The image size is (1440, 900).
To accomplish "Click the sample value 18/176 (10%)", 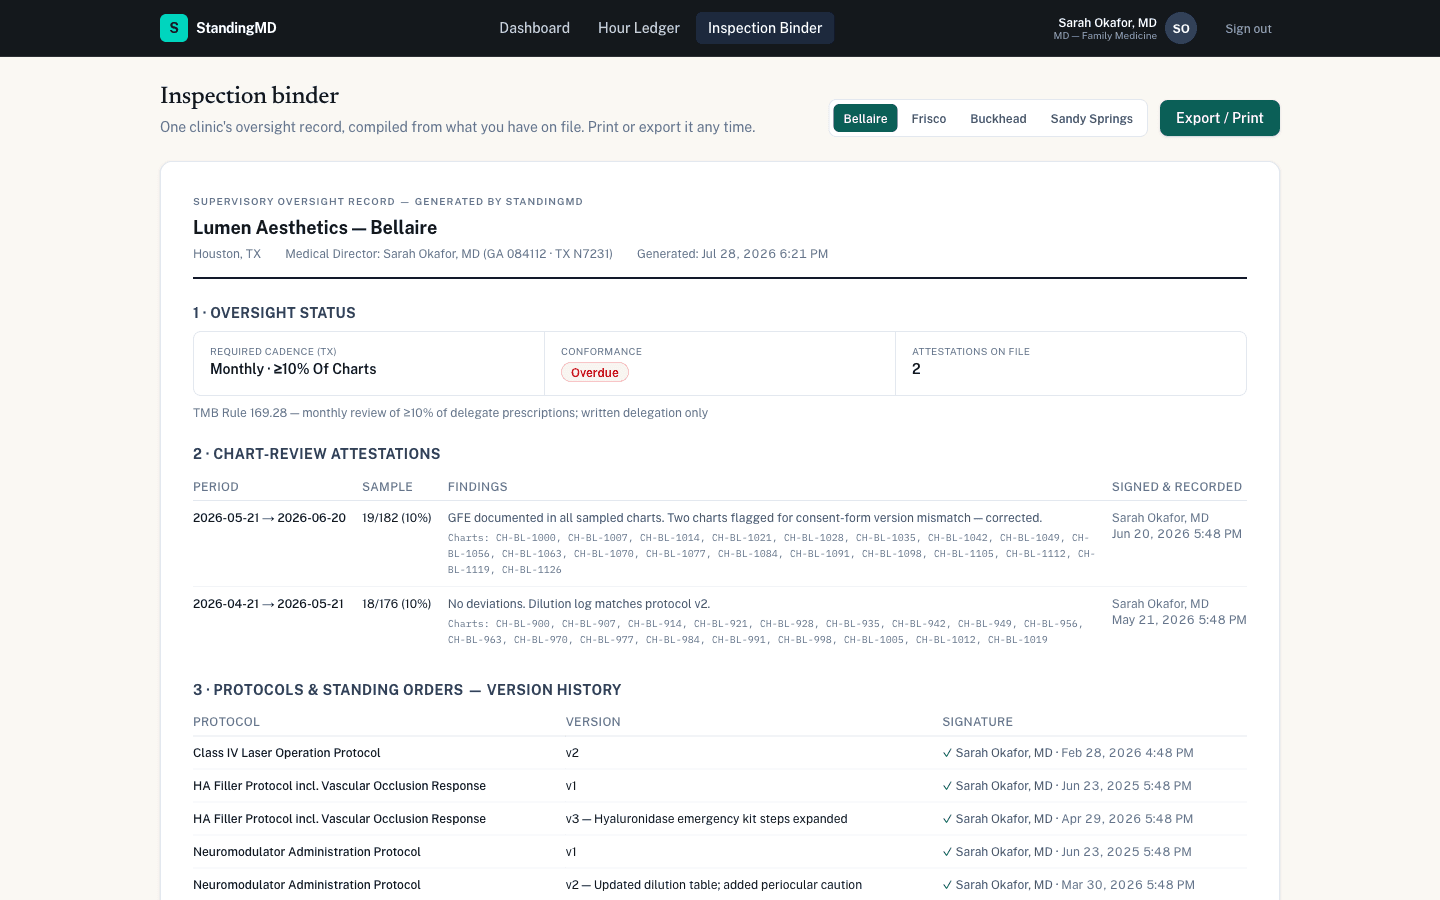I will tap(397, 604).
